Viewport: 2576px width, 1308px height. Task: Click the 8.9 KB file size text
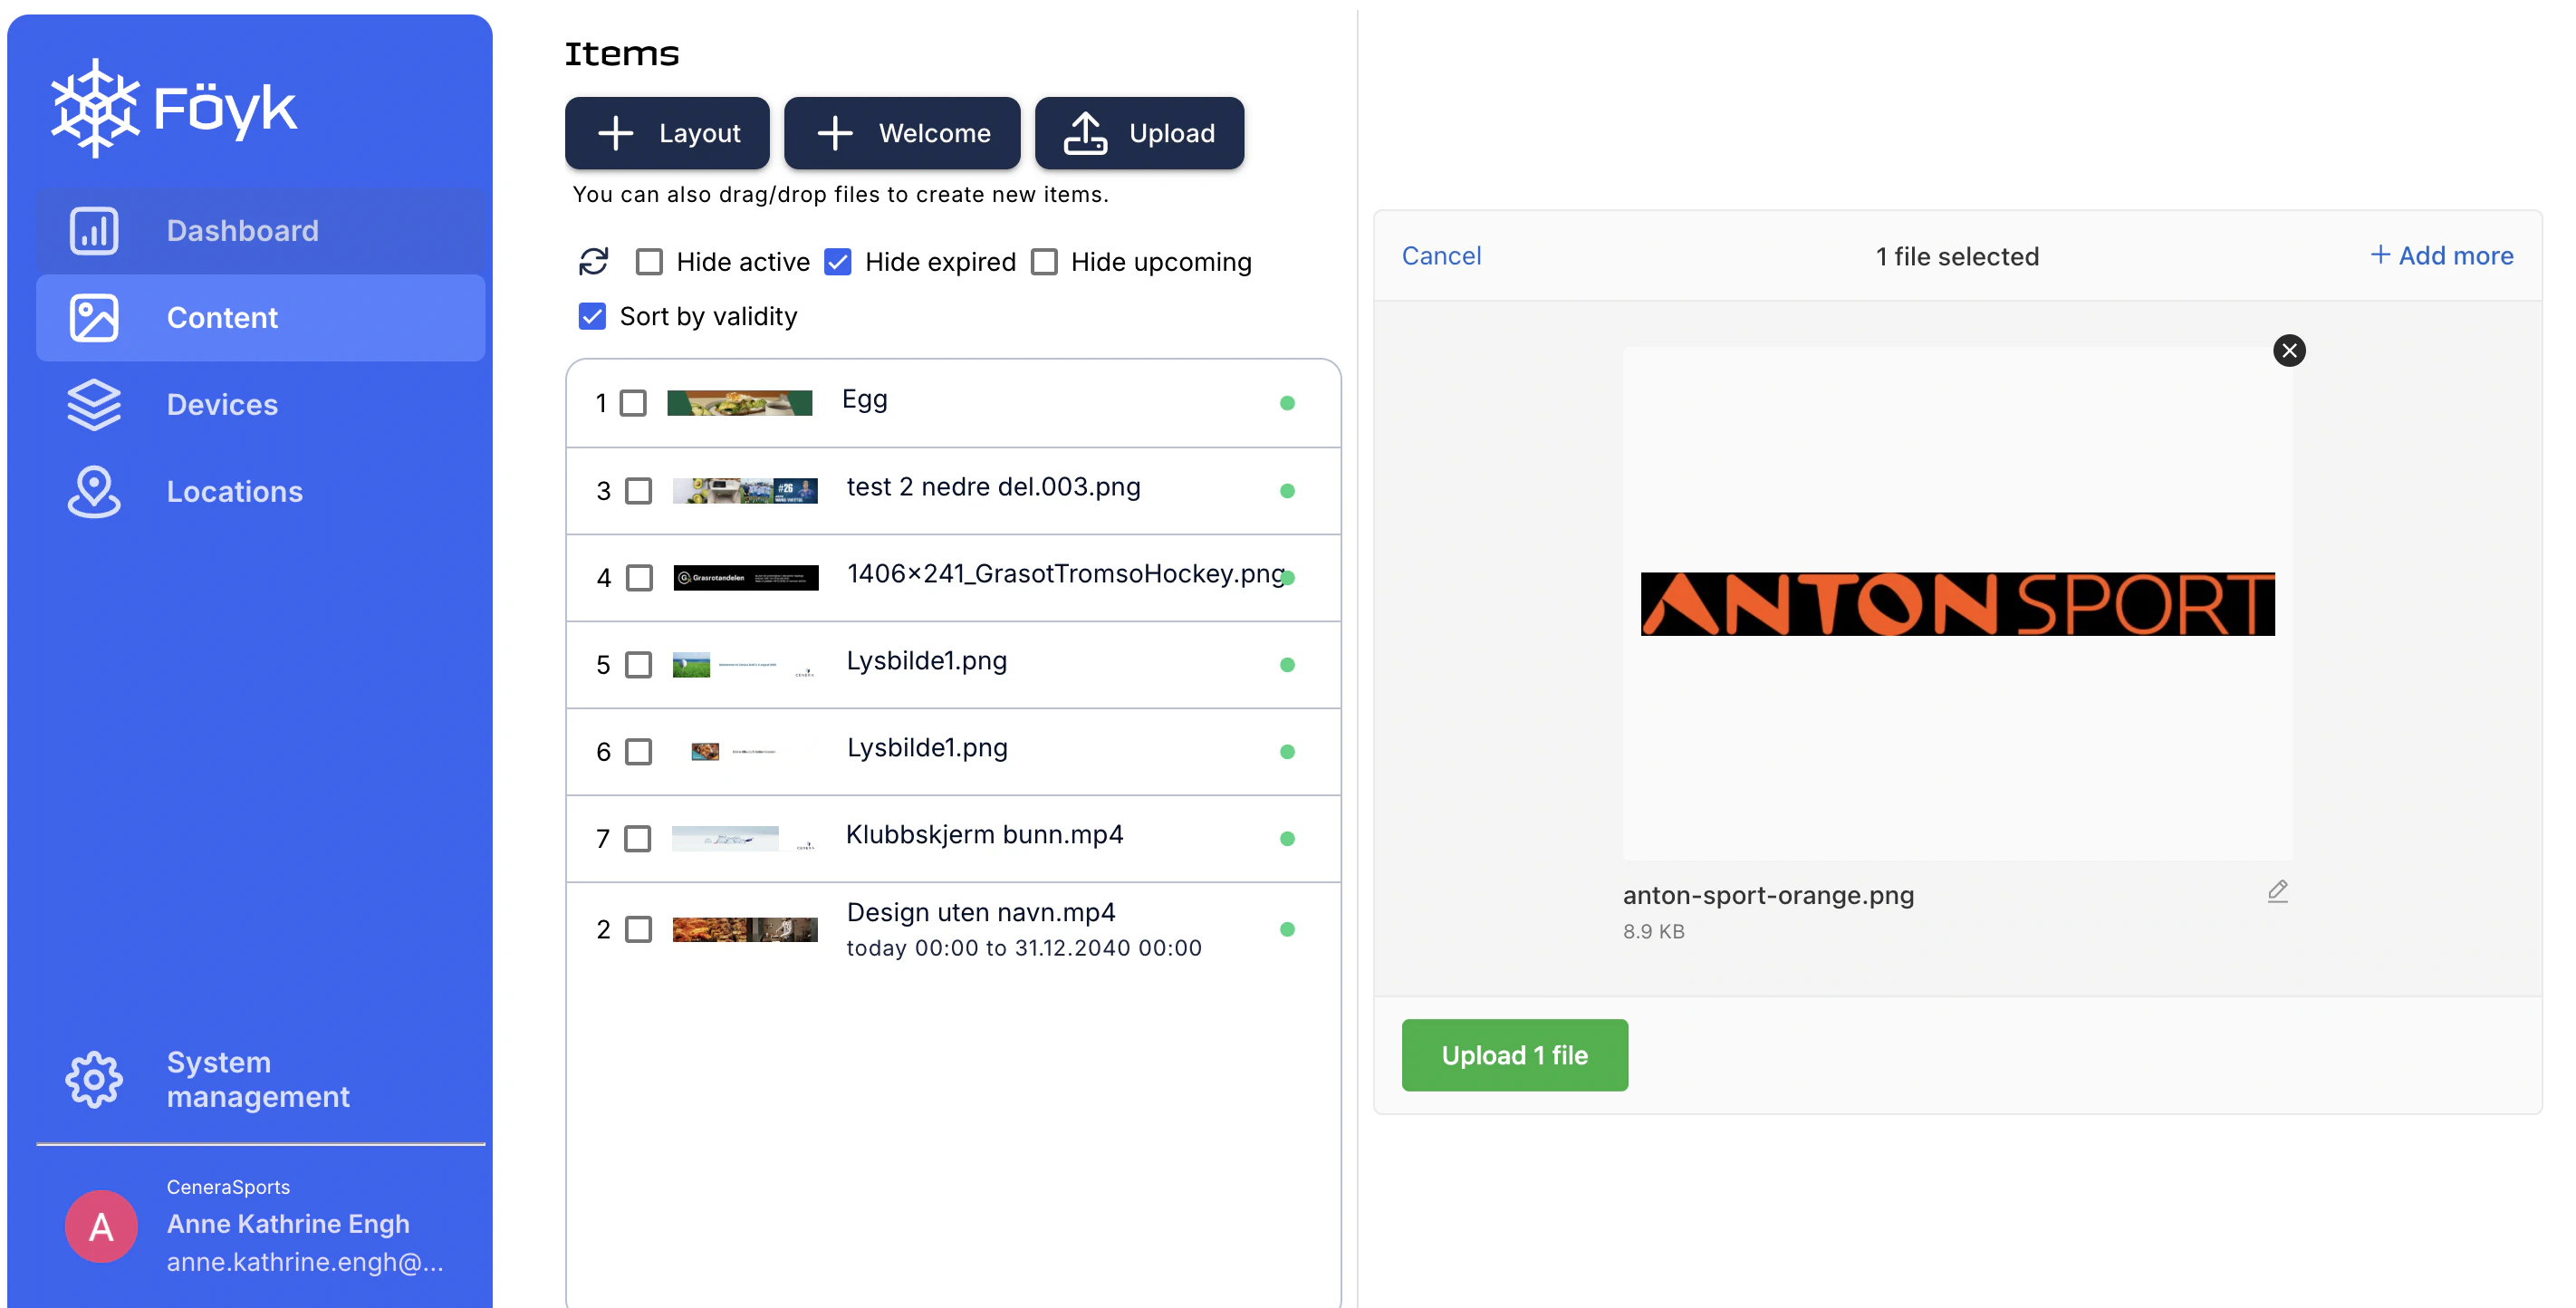[x=1653, y=932]
